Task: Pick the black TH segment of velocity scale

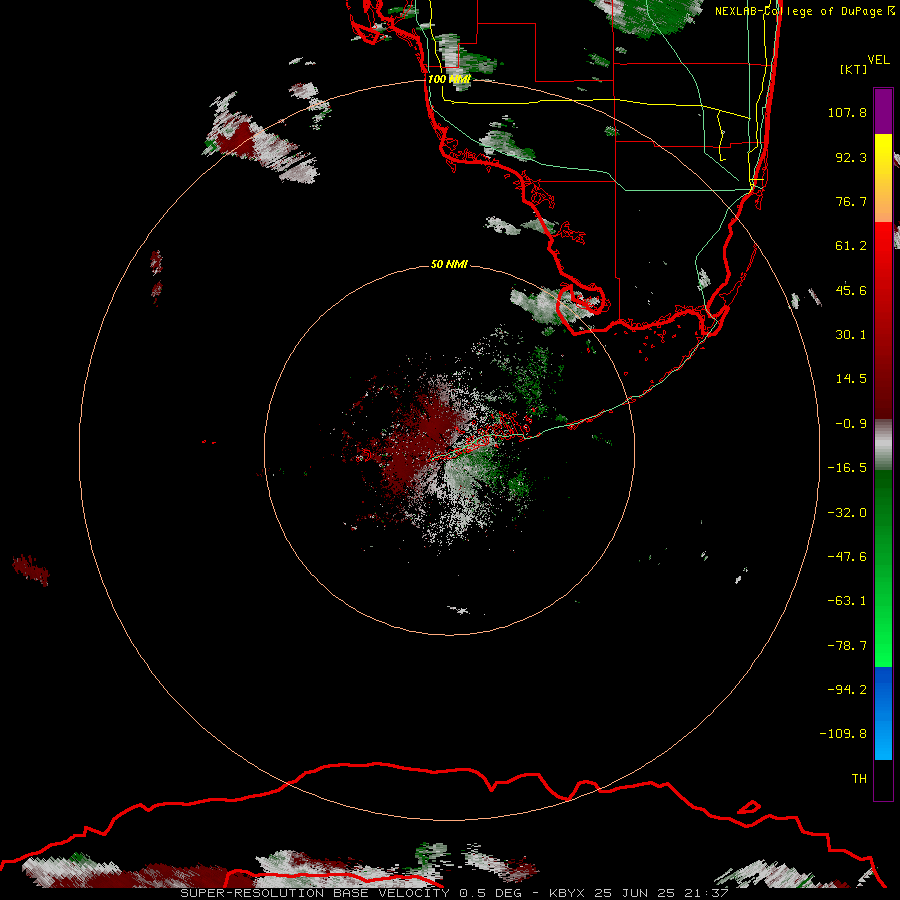Action: (883, 780)
